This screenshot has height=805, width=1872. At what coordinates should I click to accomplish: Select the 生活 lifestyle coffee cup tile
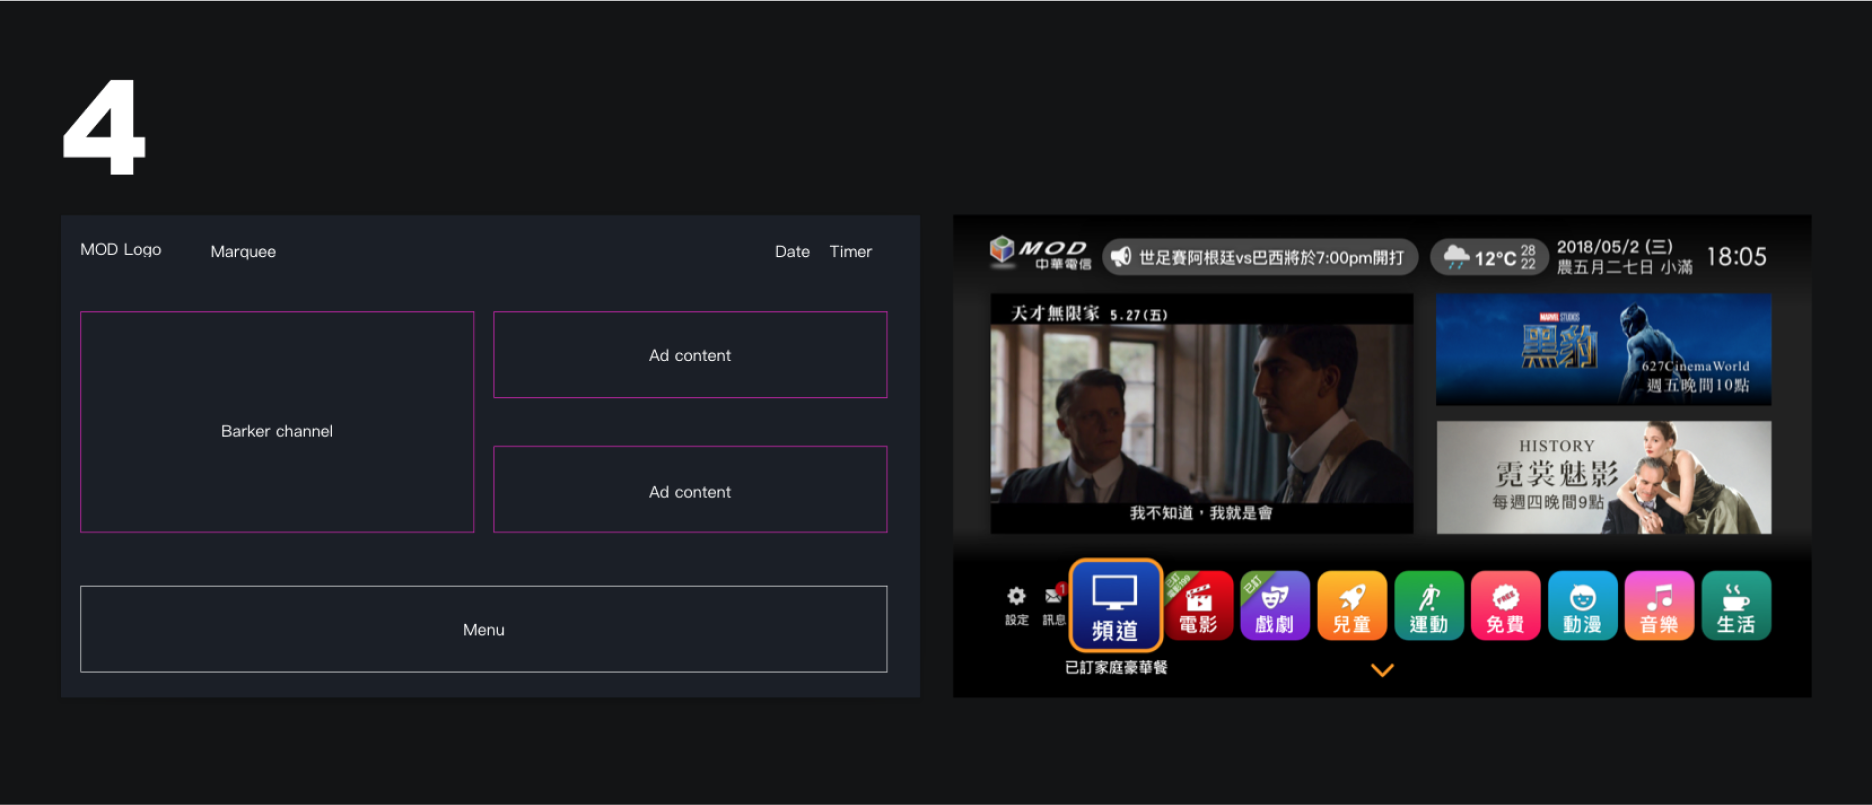(x=1736, y=606)
